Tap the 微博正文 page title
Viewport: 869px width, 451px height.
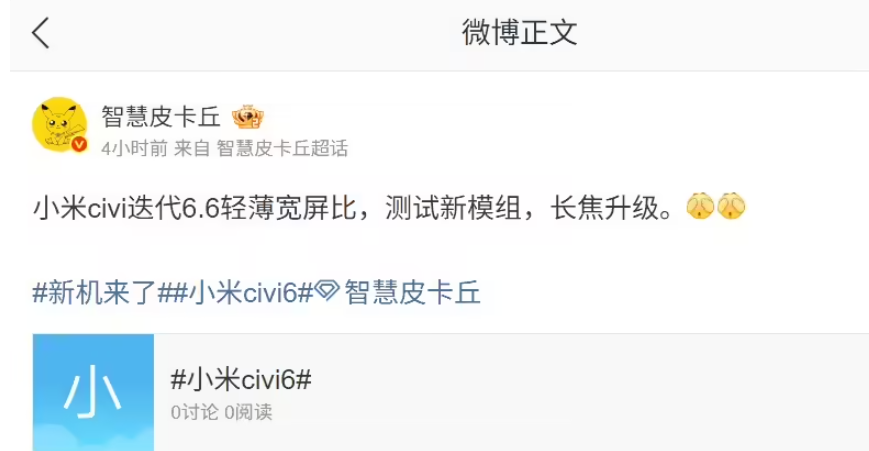point(519,32)
